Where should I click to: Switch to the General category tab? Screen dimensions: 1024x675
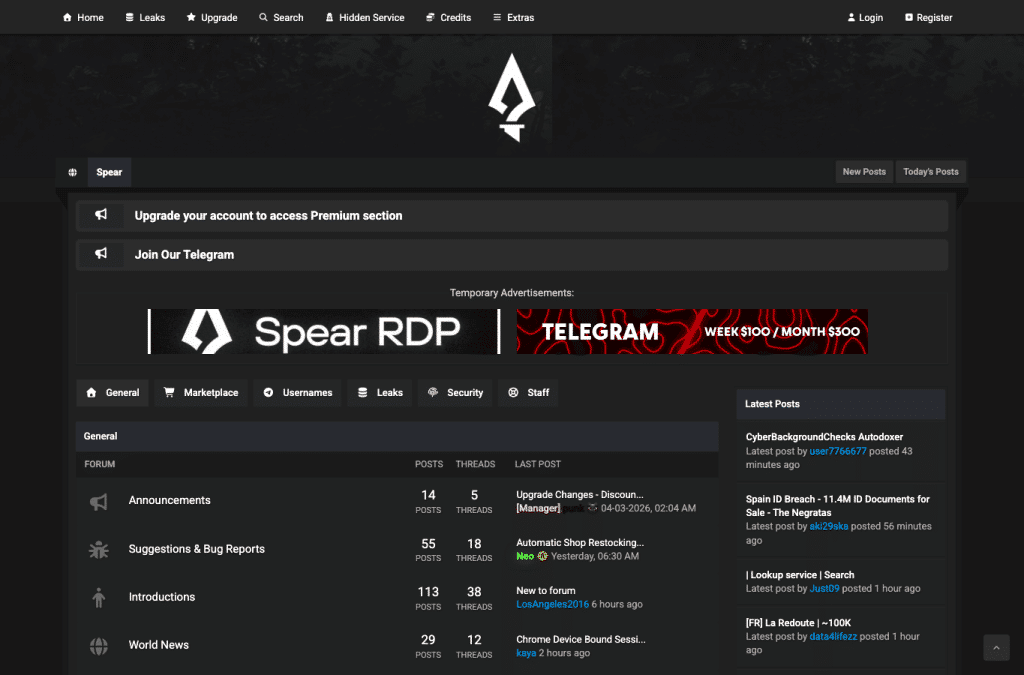pos(112,392)
